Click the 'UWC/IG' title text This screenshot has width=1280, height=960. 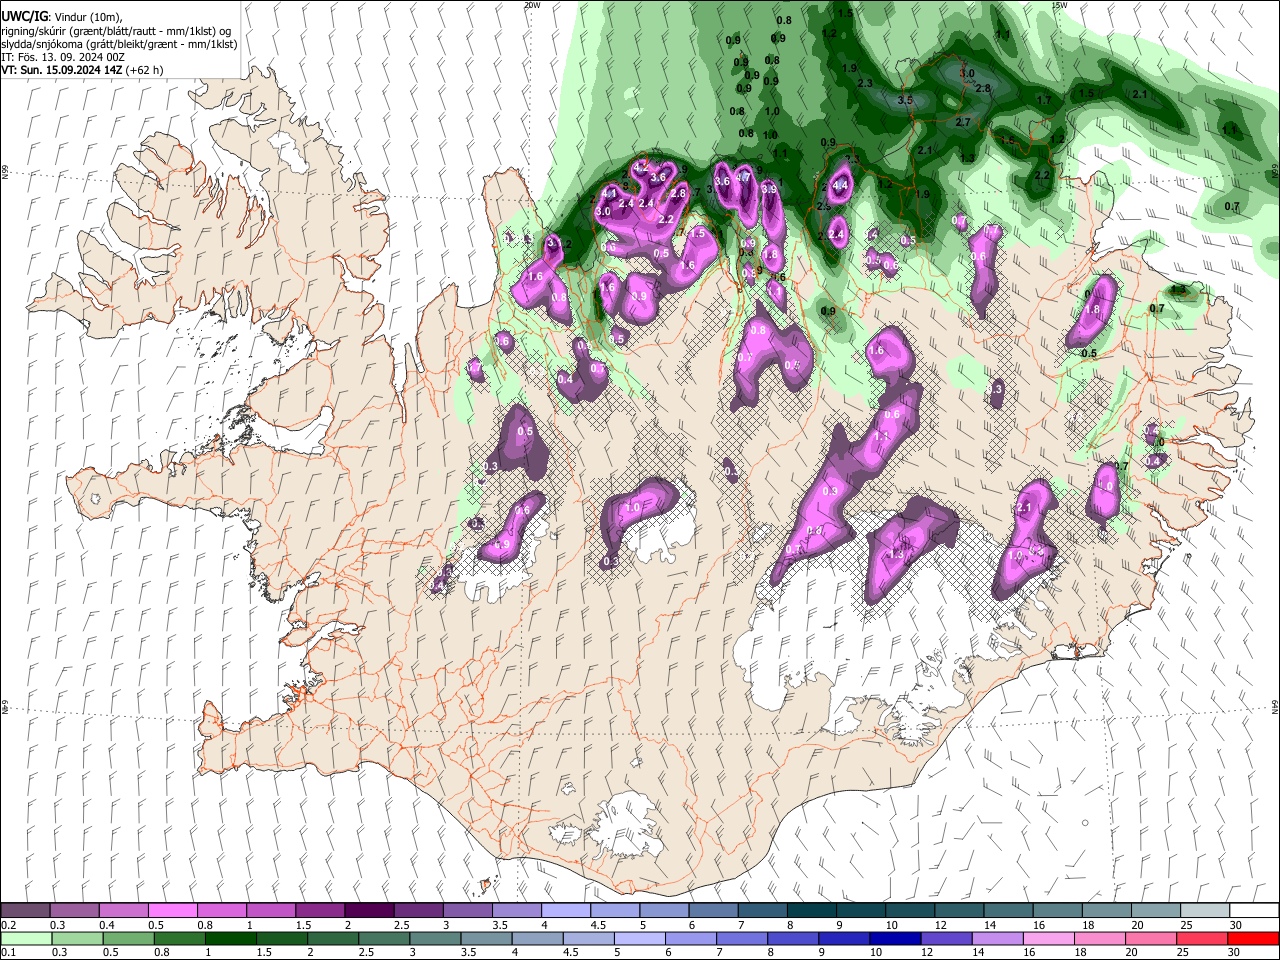tap(23, 15)
